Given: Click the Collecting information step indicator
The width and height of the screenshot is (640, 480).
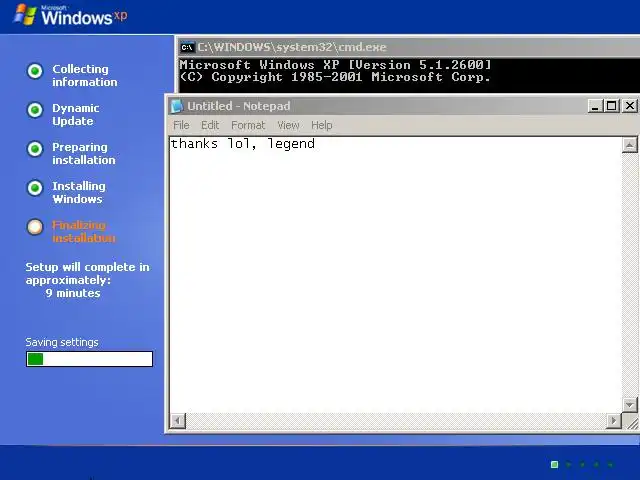Looking at the screenshot, I should (35, 71).
